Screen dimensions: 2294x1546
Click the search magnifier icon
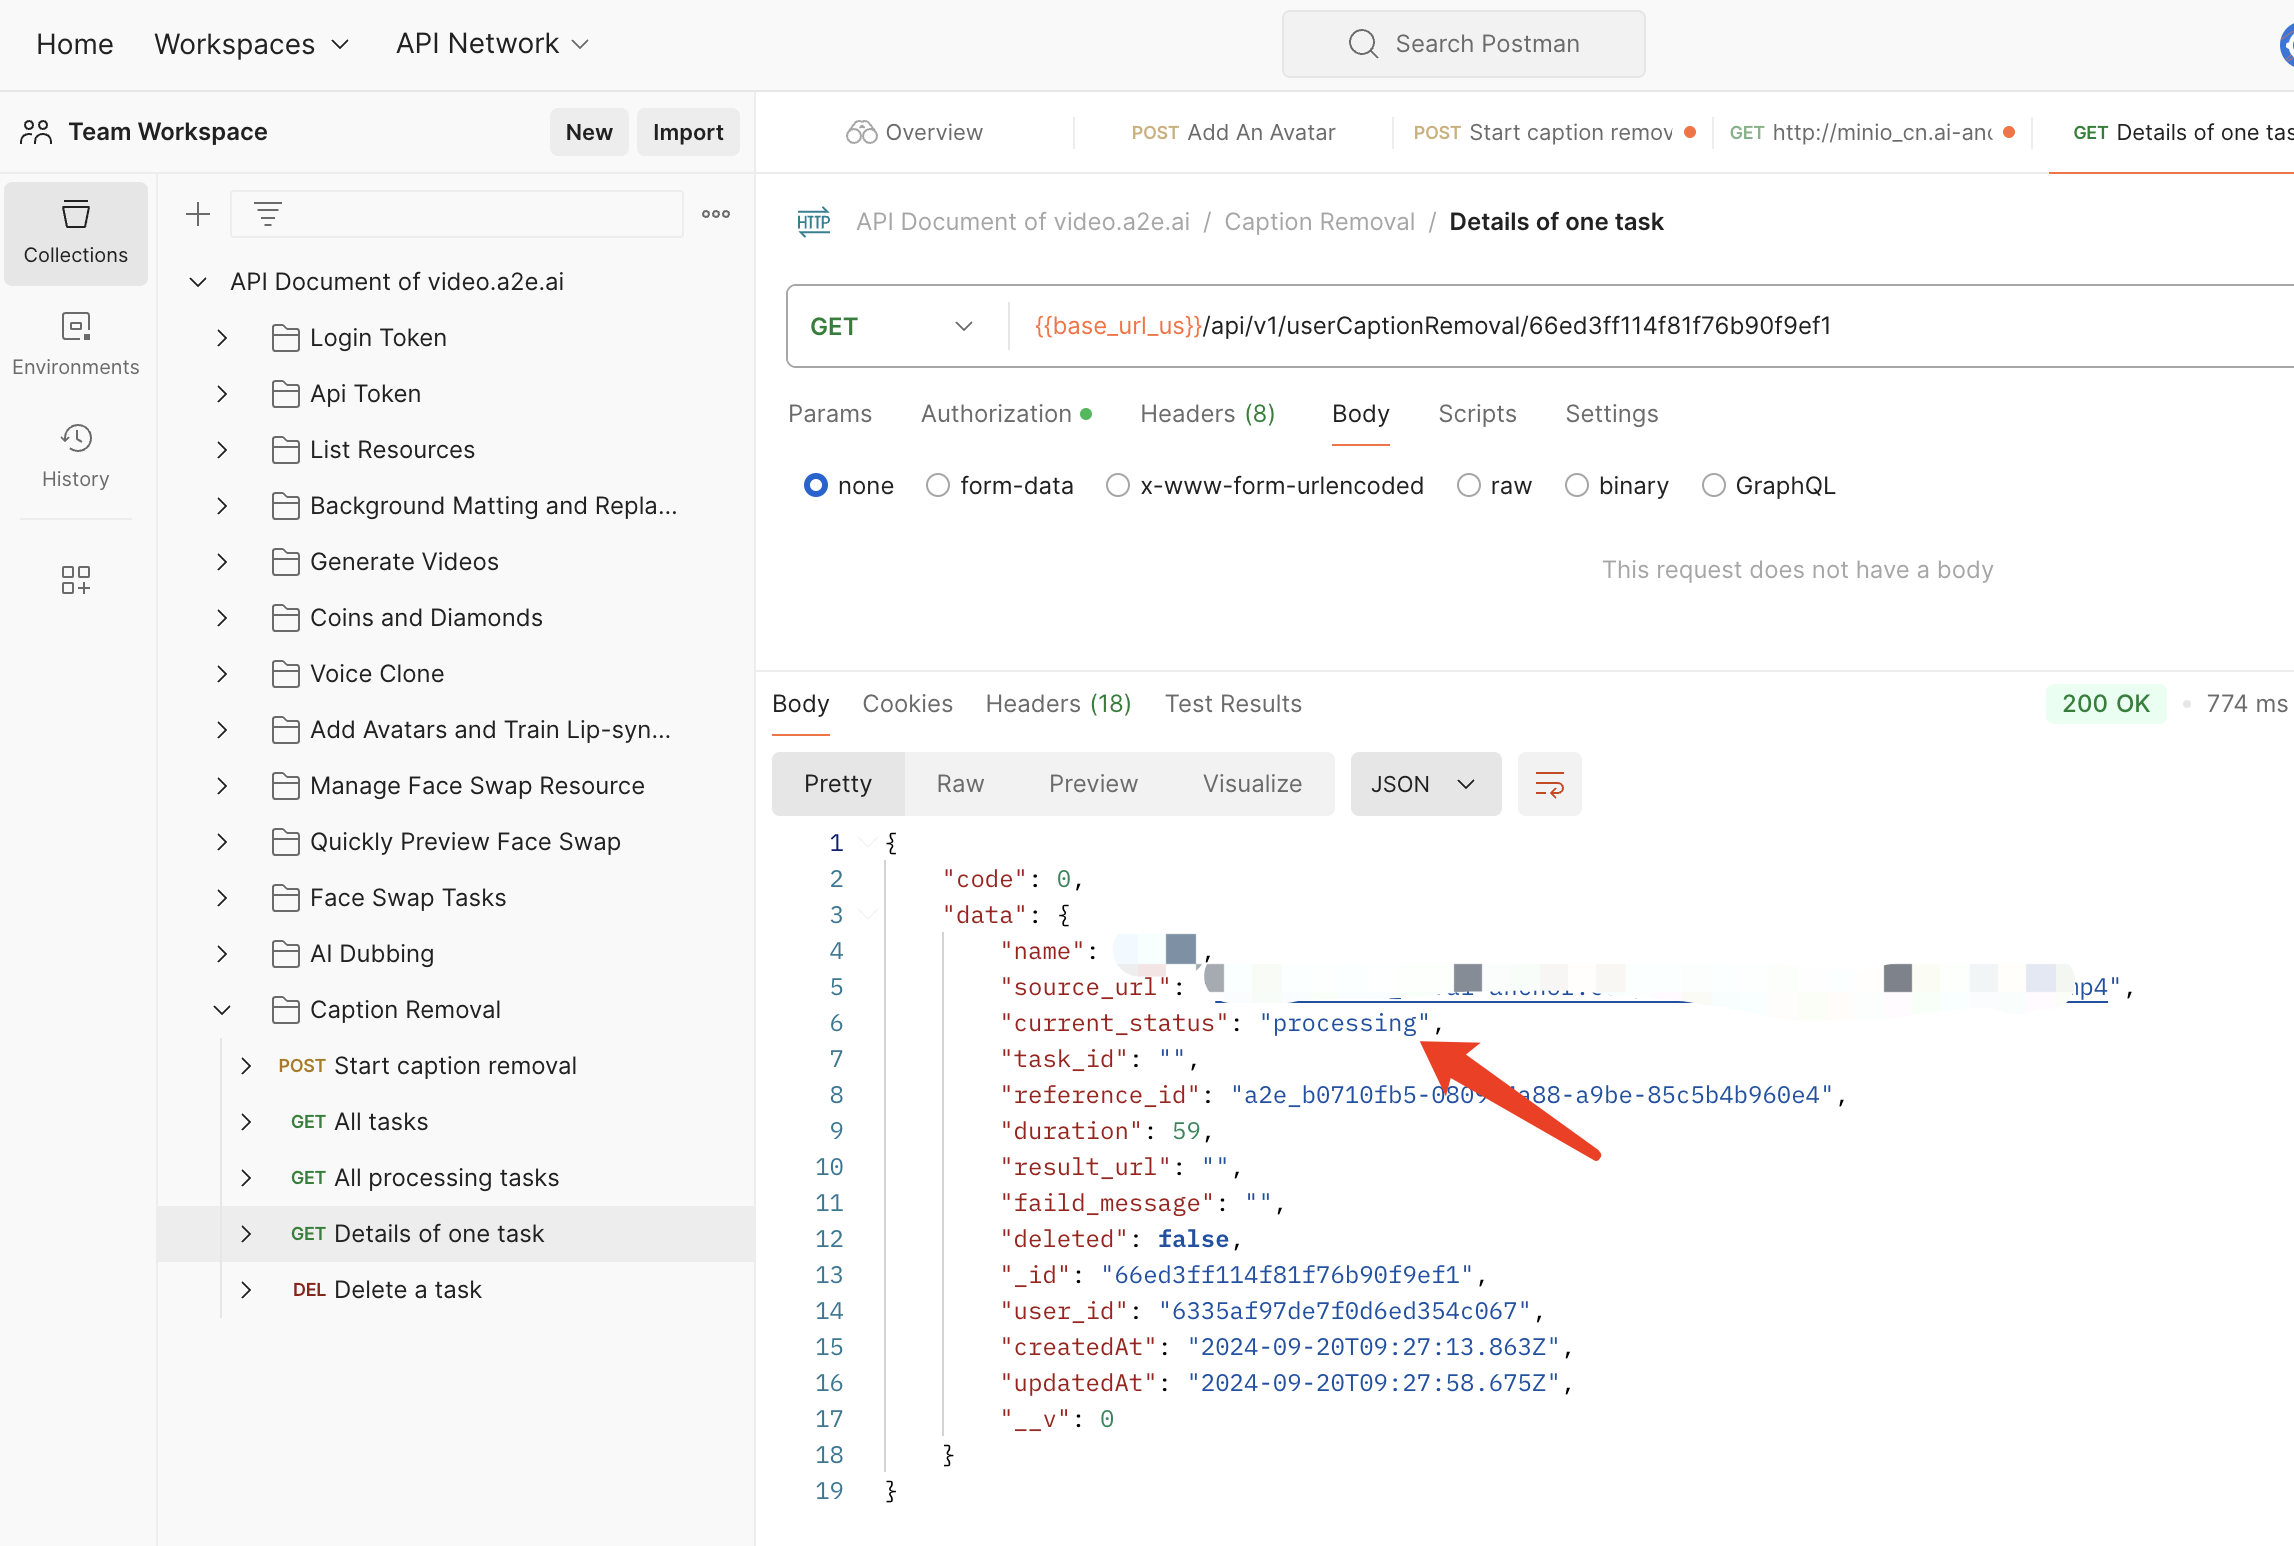pos(1363,44)
